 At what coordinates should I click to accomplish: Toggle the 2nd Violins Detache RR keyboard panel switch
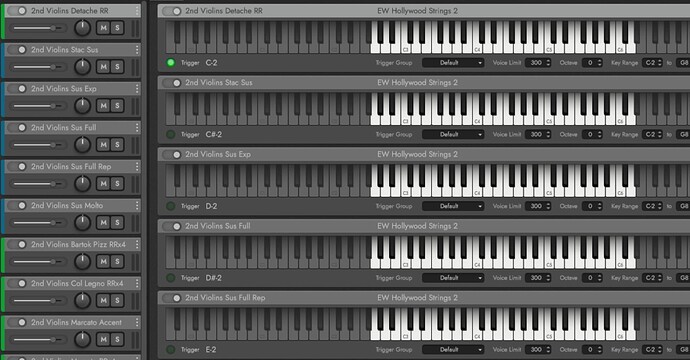[172, 11]
